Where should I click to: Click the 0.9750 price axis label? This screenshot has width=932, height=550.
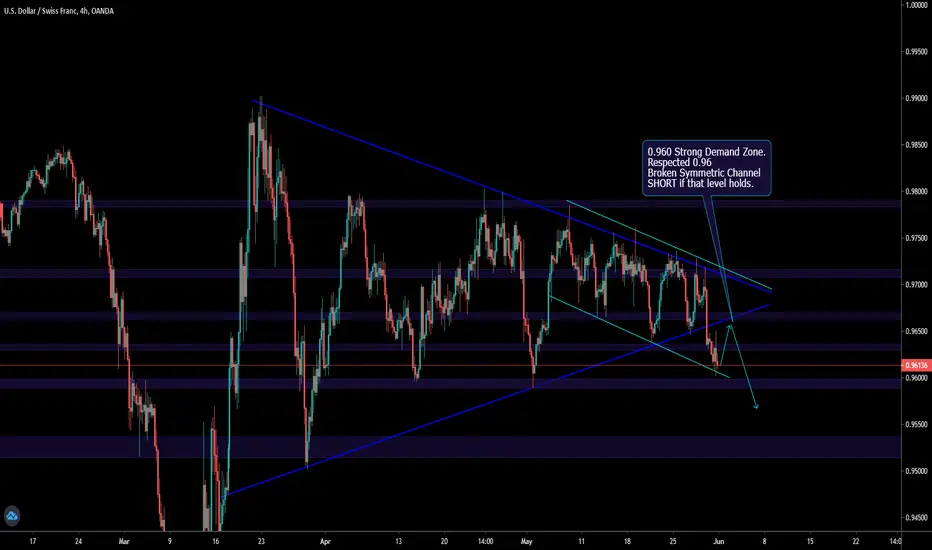click(917, 238)
